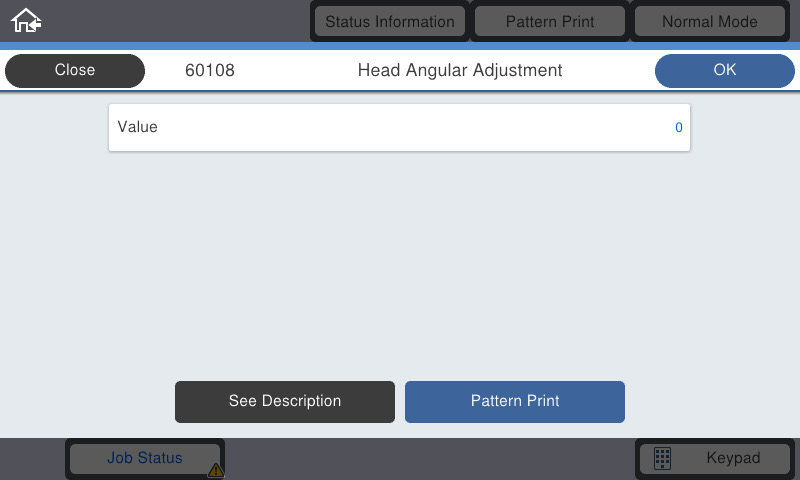This screenshot has height=480, width=800.
Task: Show the Keypad
Action: tap(714, 458)
